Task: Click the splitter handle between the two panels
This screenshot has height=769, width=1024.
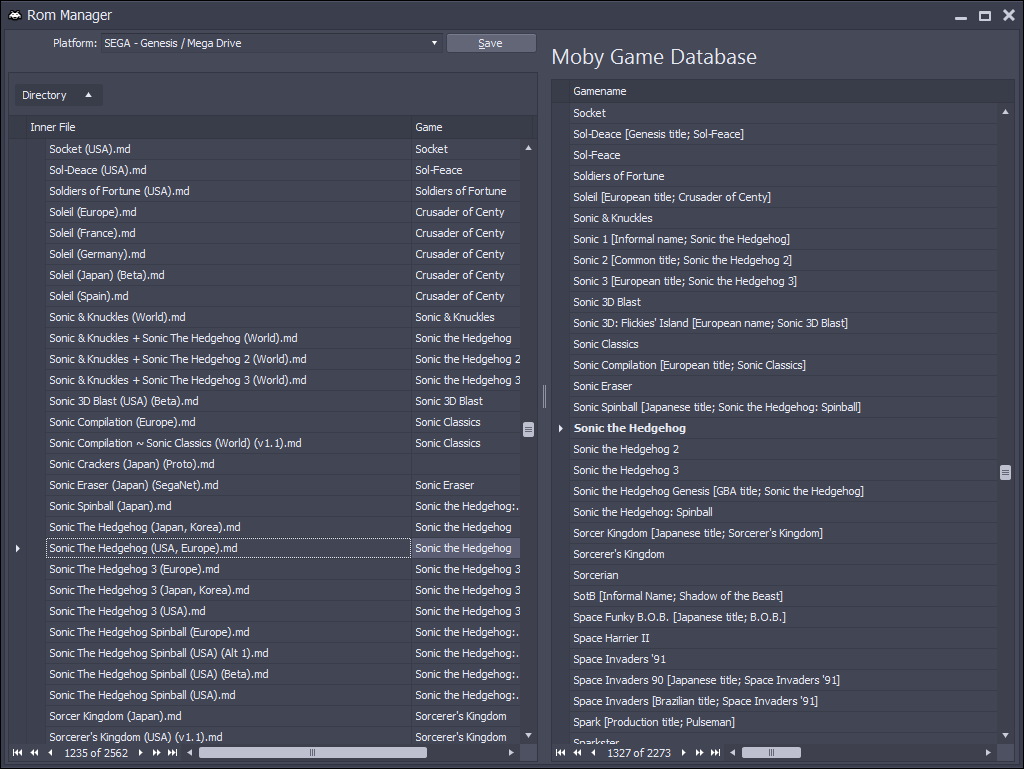Action: coord(544,396)
